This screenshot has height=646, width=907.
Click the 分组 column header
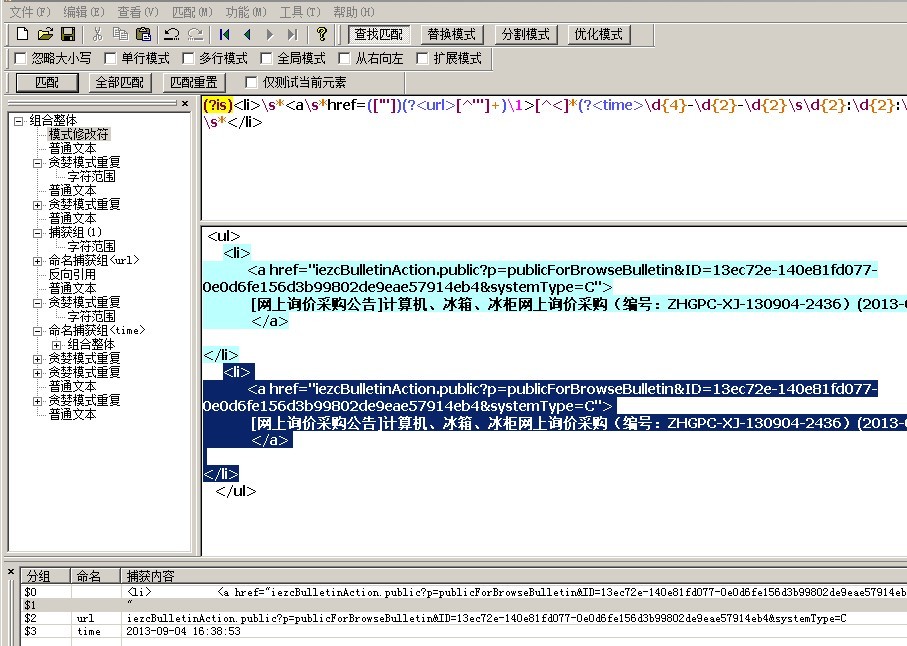pos(46,576)
